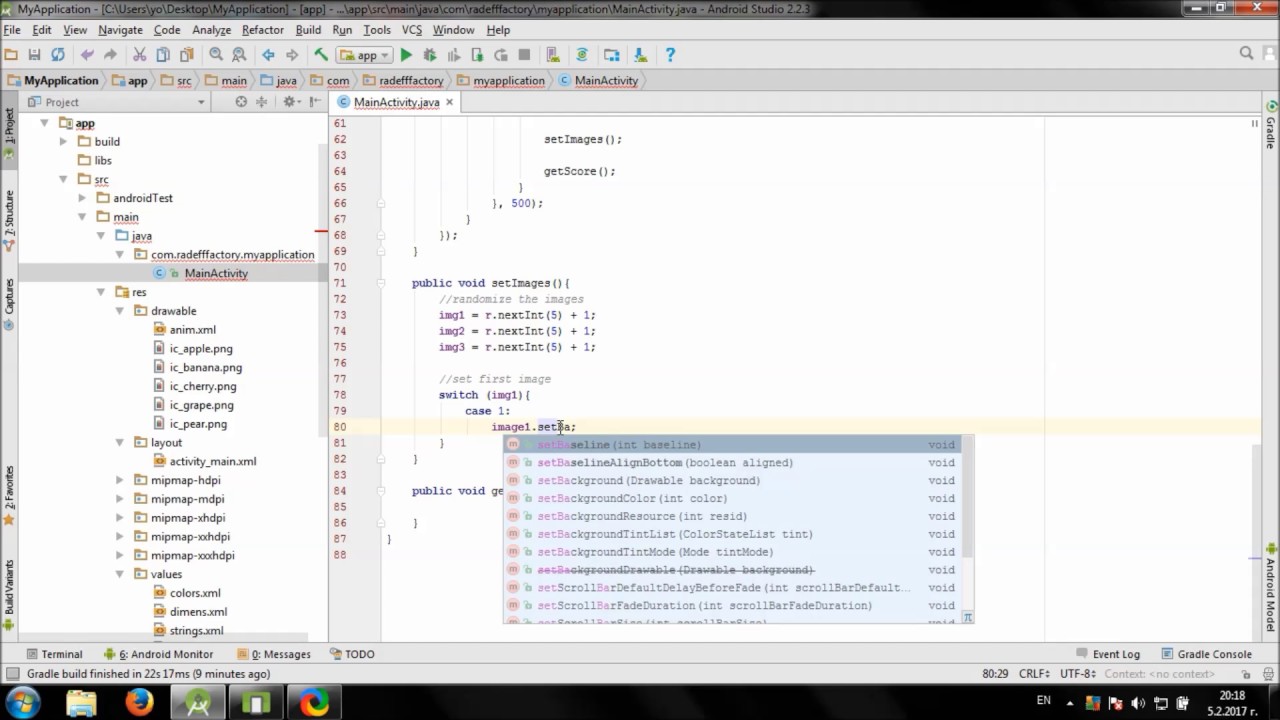
Task: Open the Project Structure icon
Action: (x=611, y=55)
